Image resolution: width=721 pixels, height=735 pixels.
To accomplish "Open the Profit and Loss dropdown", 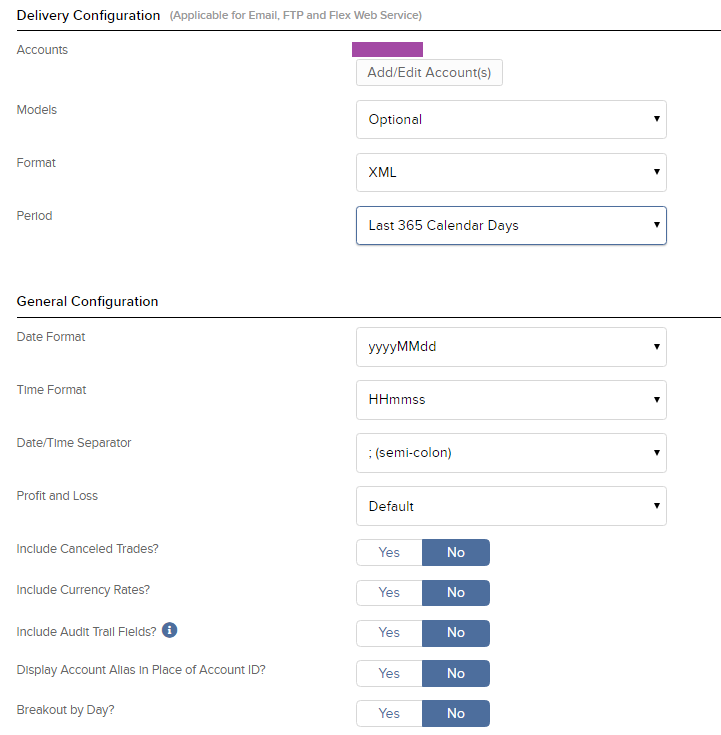I will [511, 506].
